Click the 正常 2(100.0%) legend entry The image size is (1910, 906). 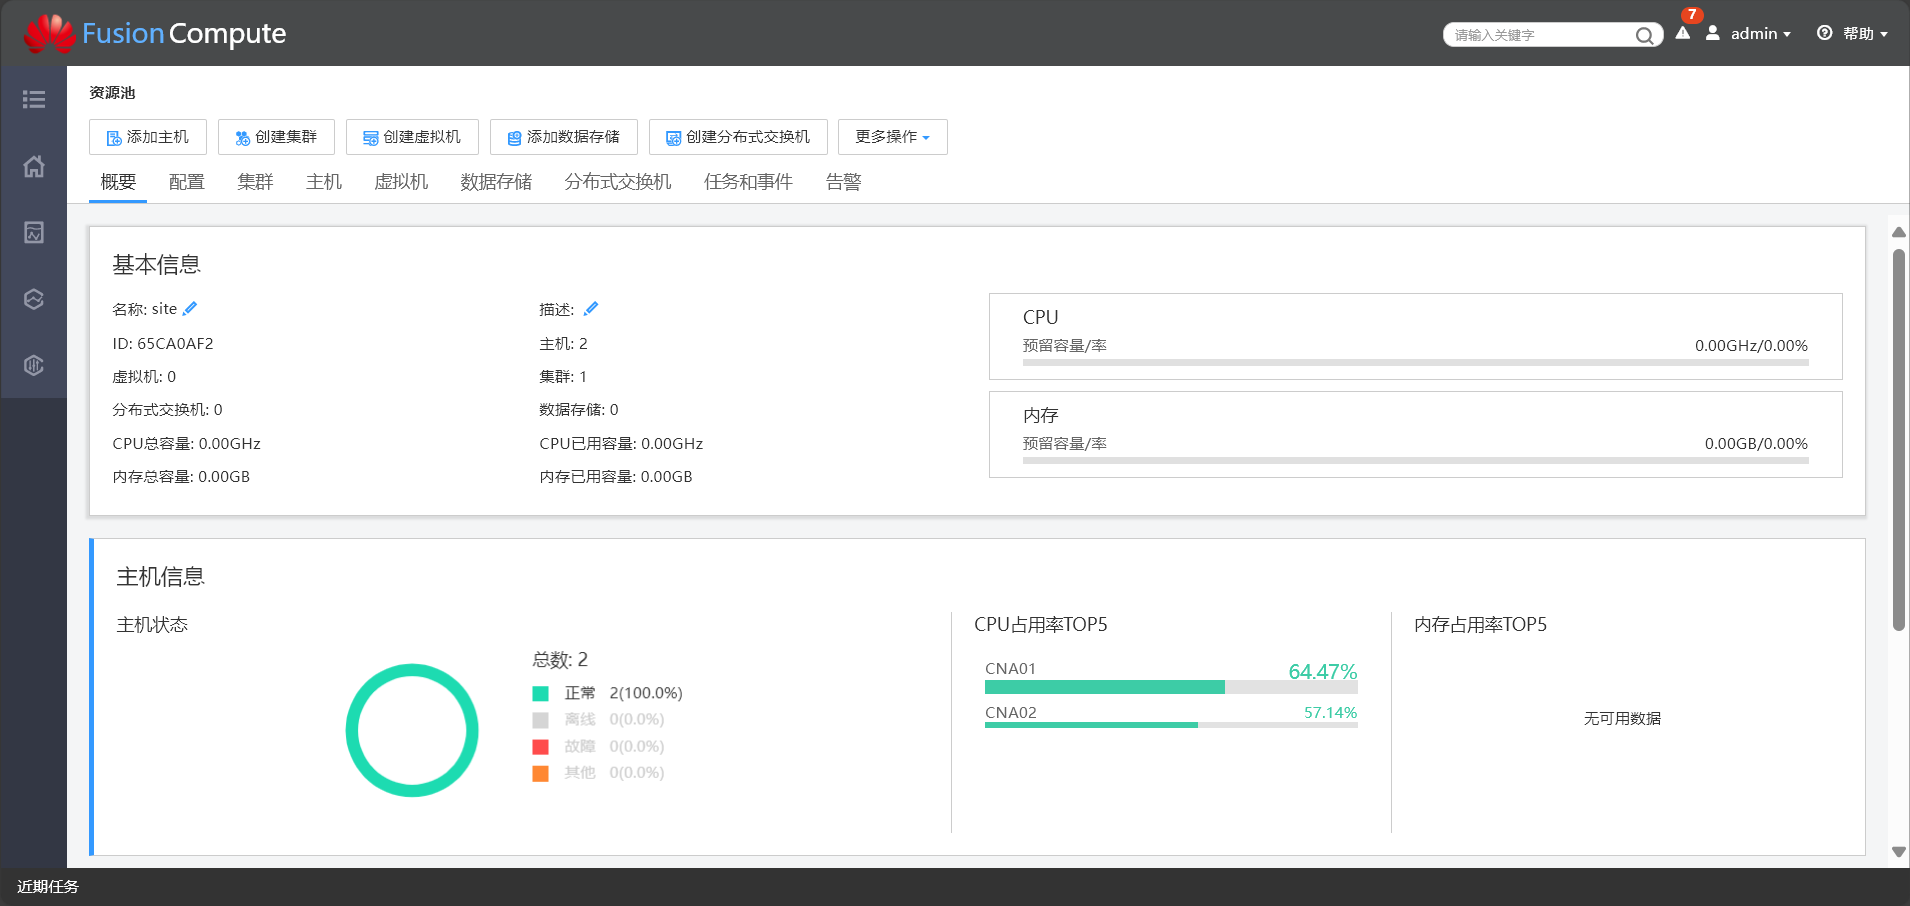pos(608,693)
